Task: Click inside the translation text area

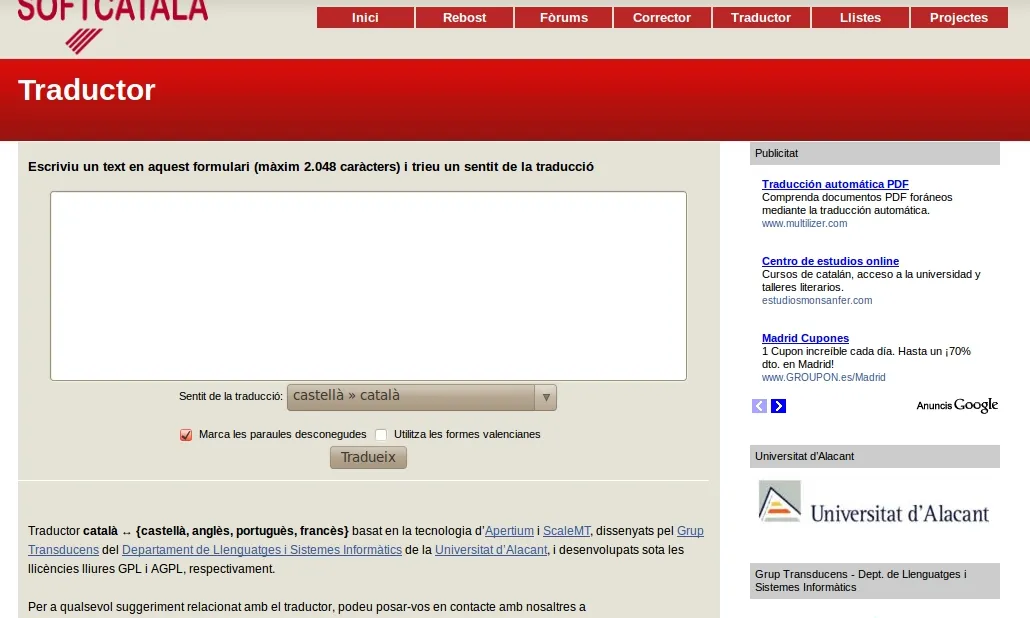Action: tap(368, 285)
